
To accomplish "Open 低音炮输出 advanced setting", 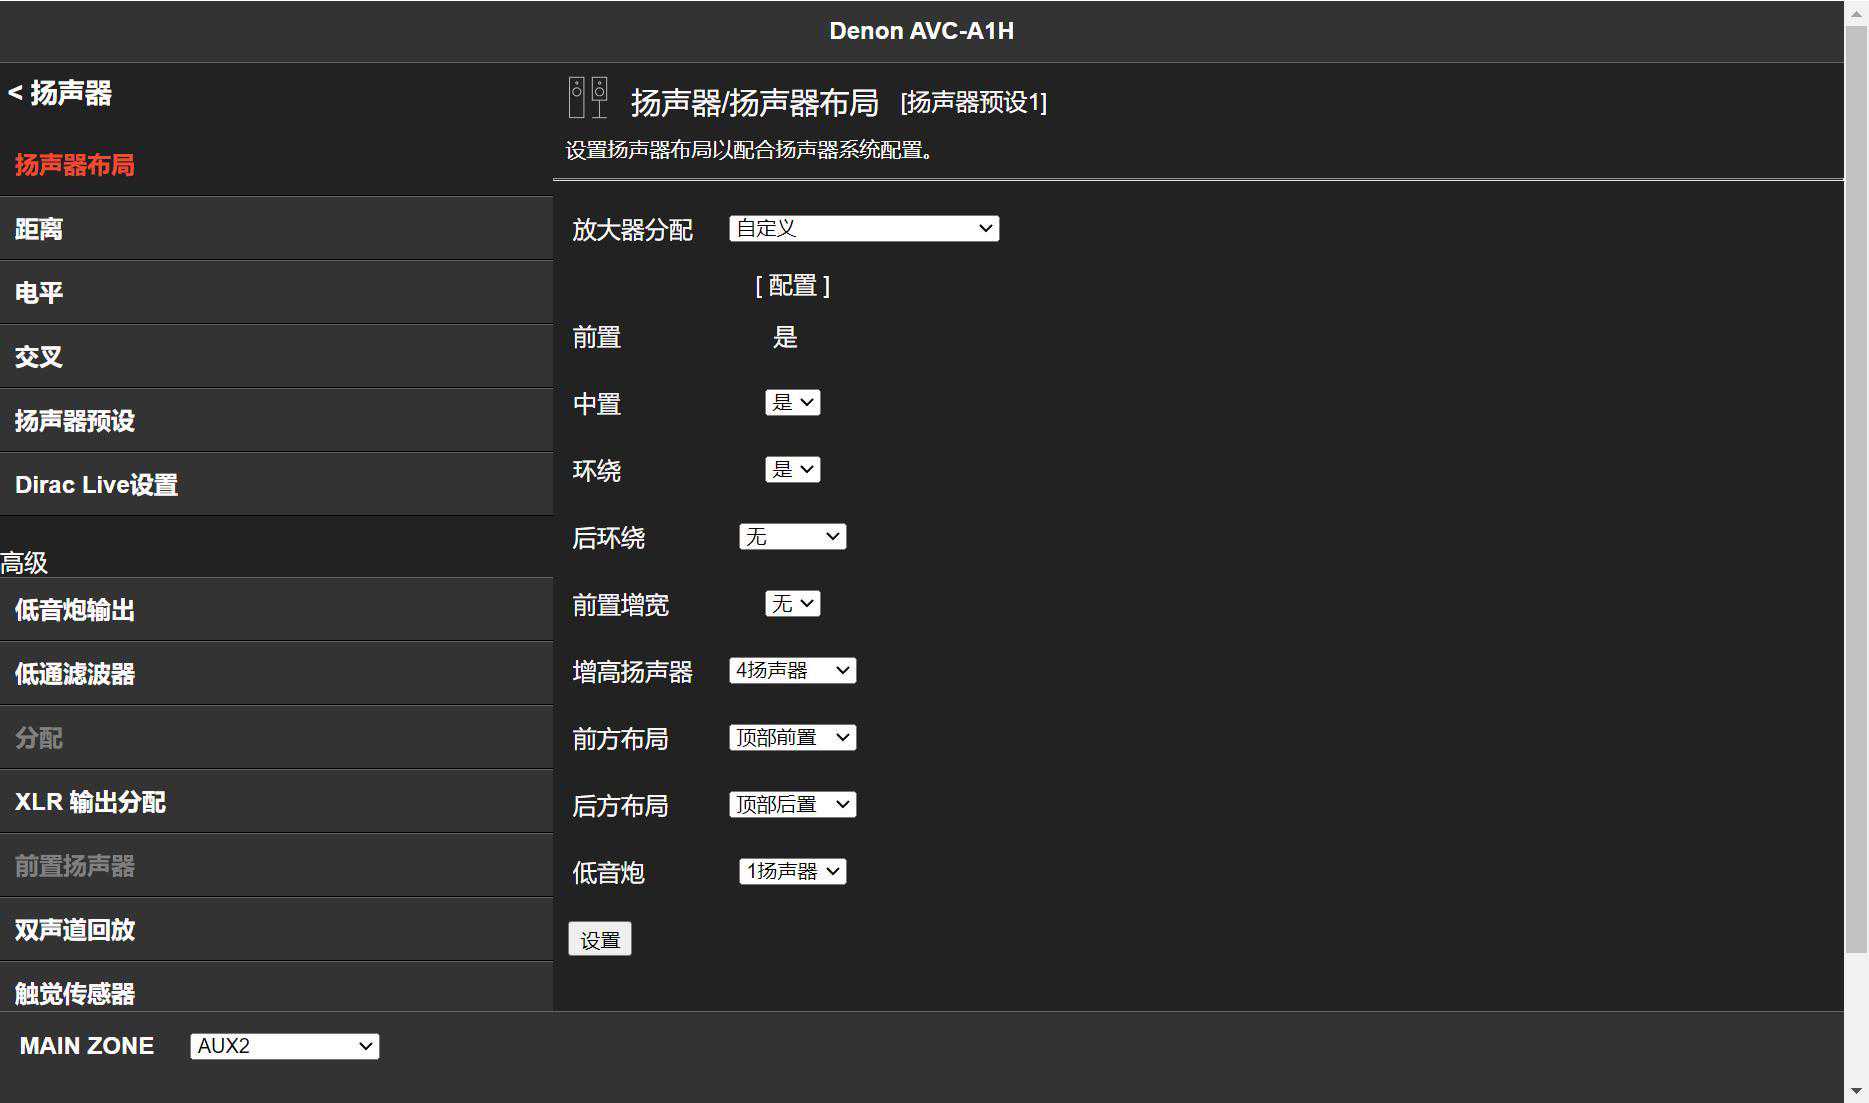I will click(x=75, y=610).
